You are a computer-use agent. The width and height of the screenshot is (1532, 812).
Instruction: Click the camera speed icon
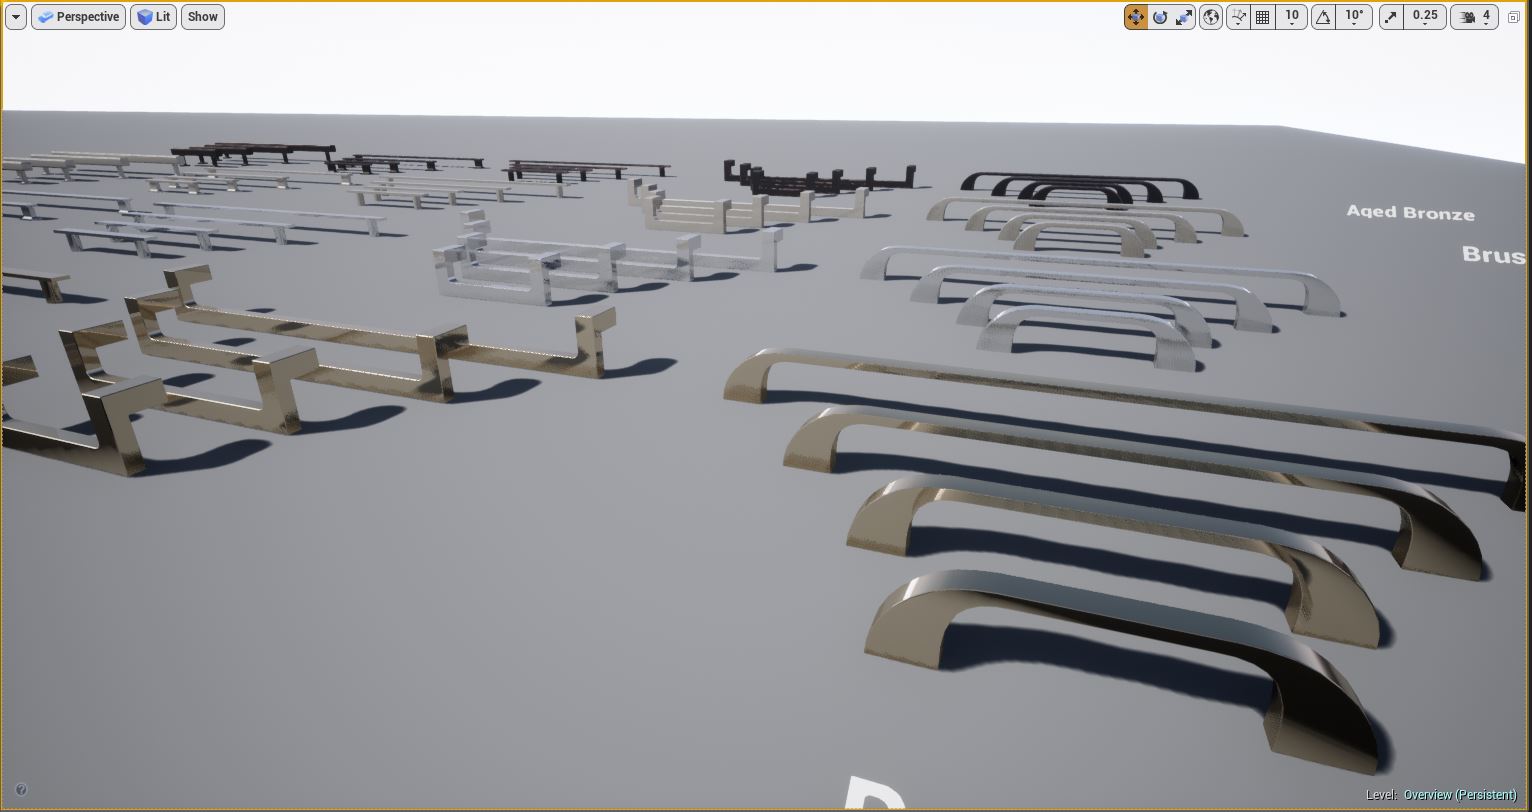click(1468, 17)
